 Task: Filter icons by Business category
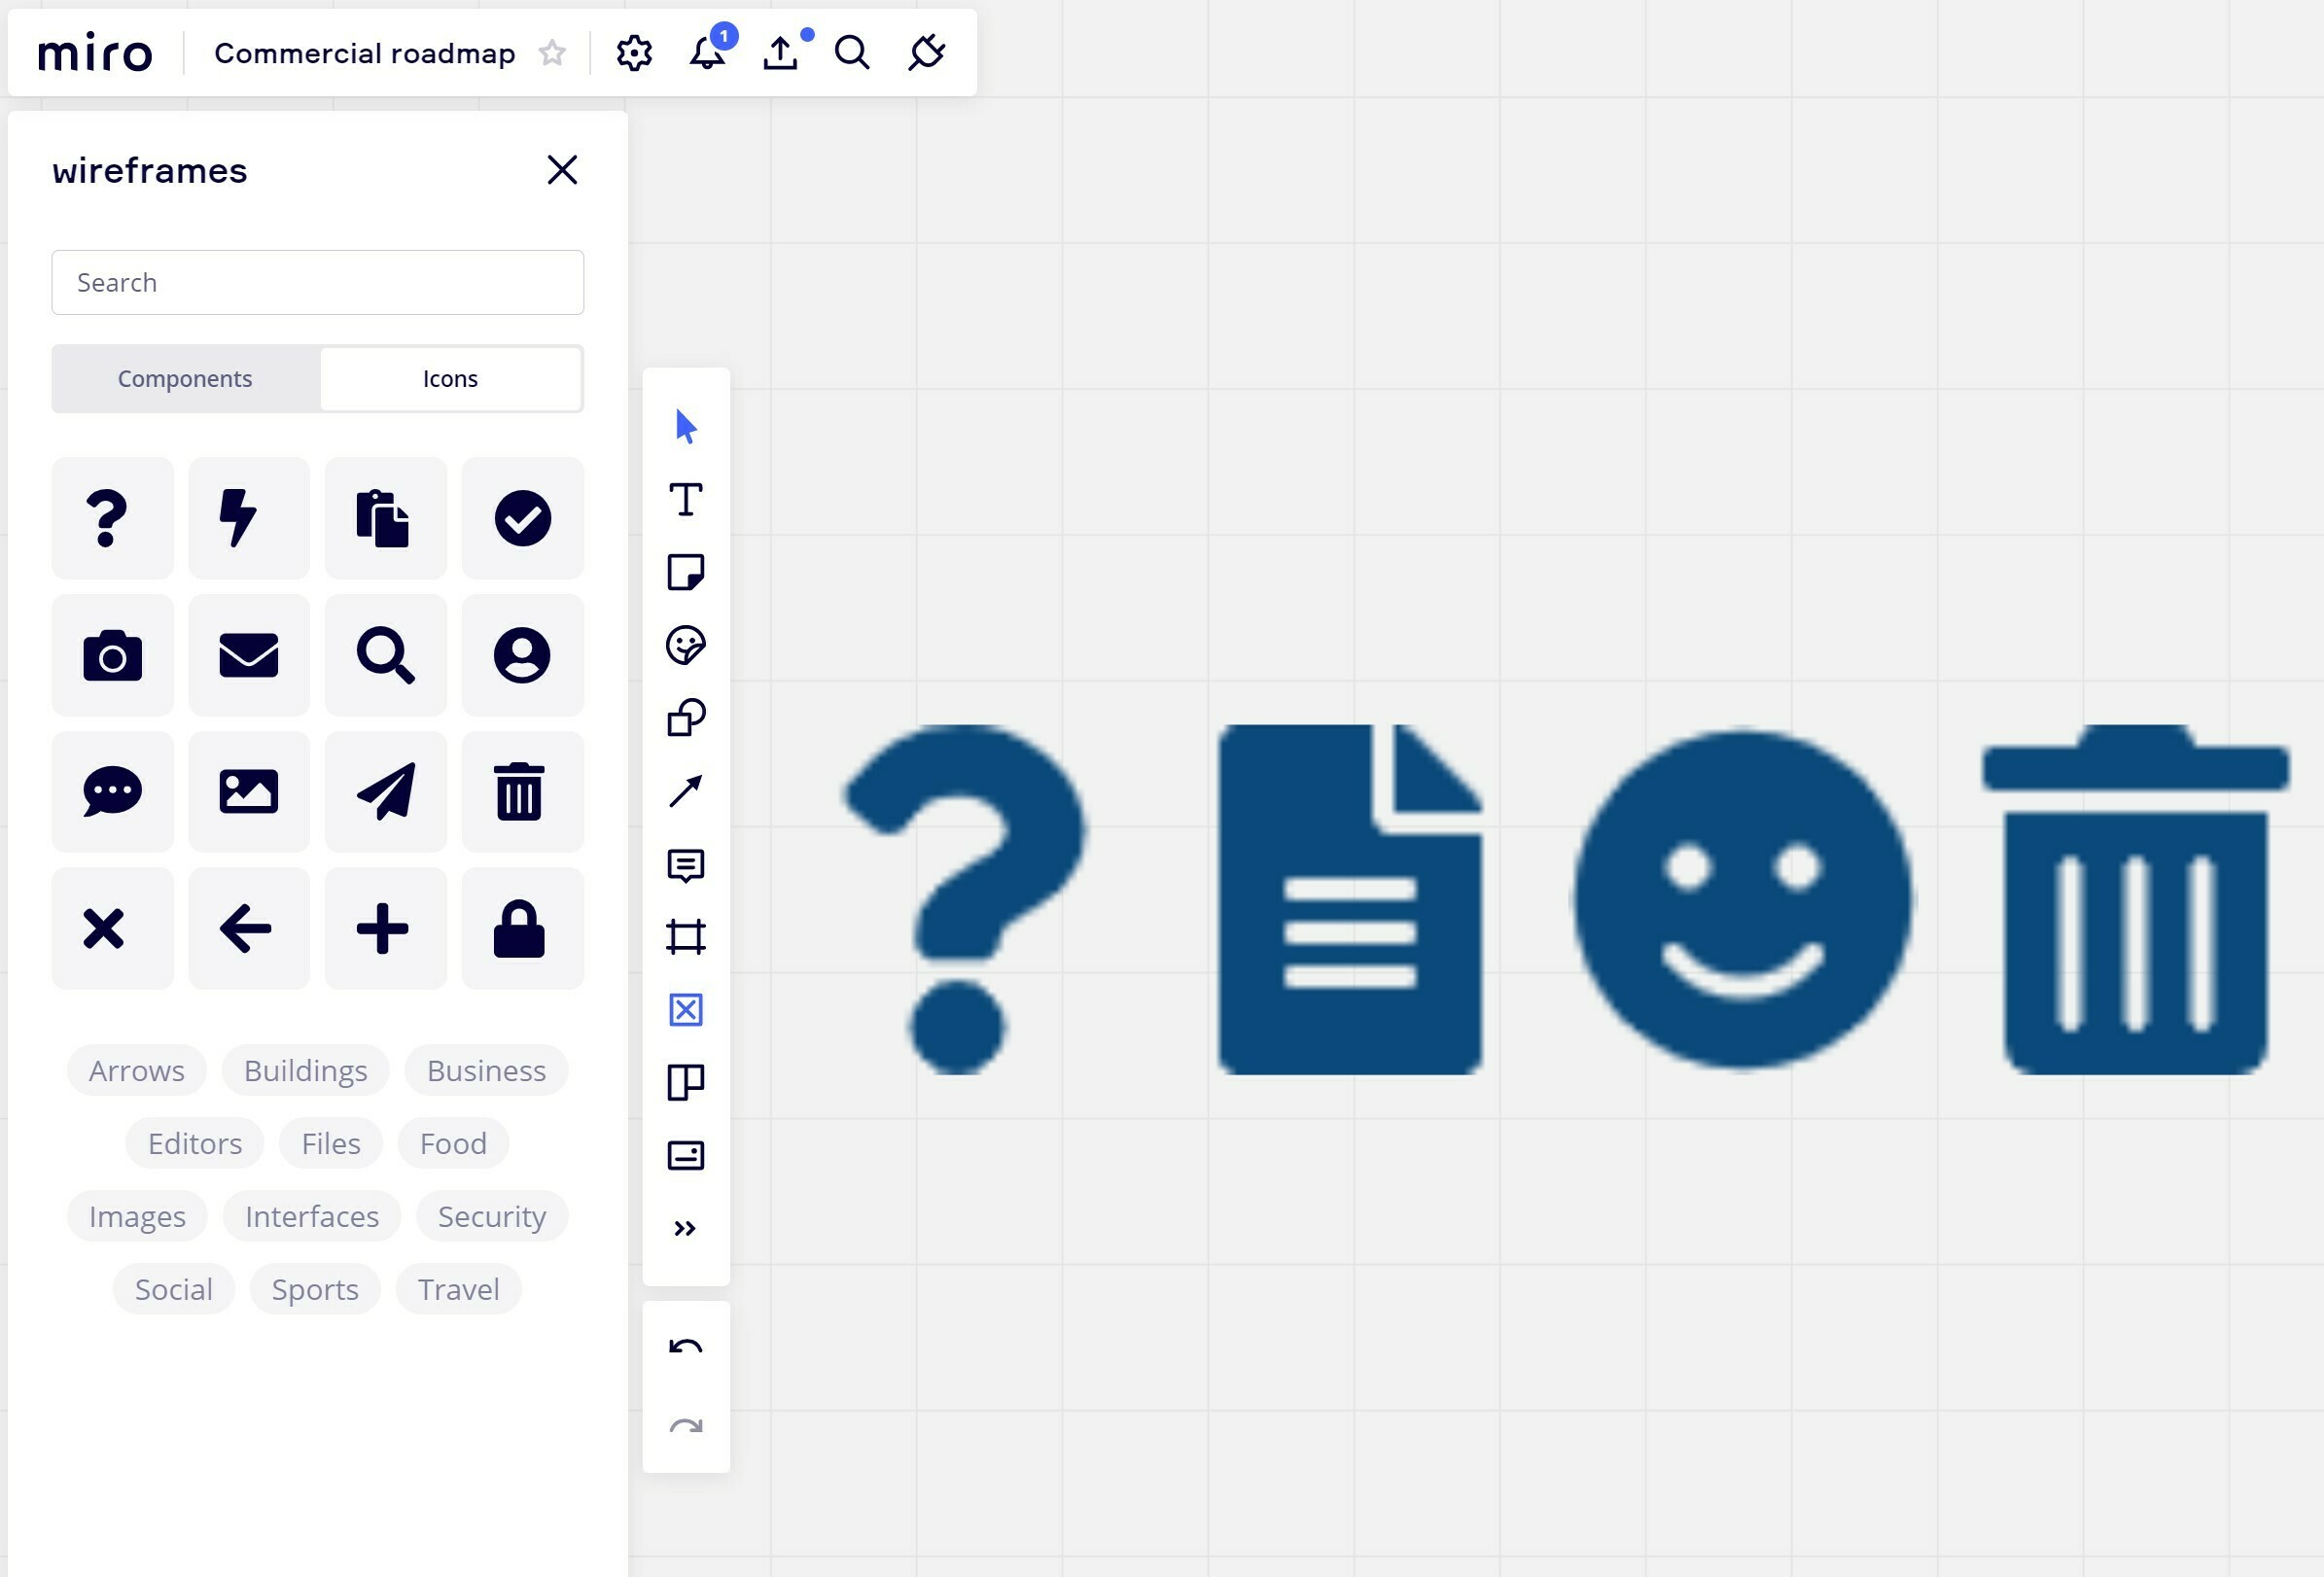(x=487, y=1070)
